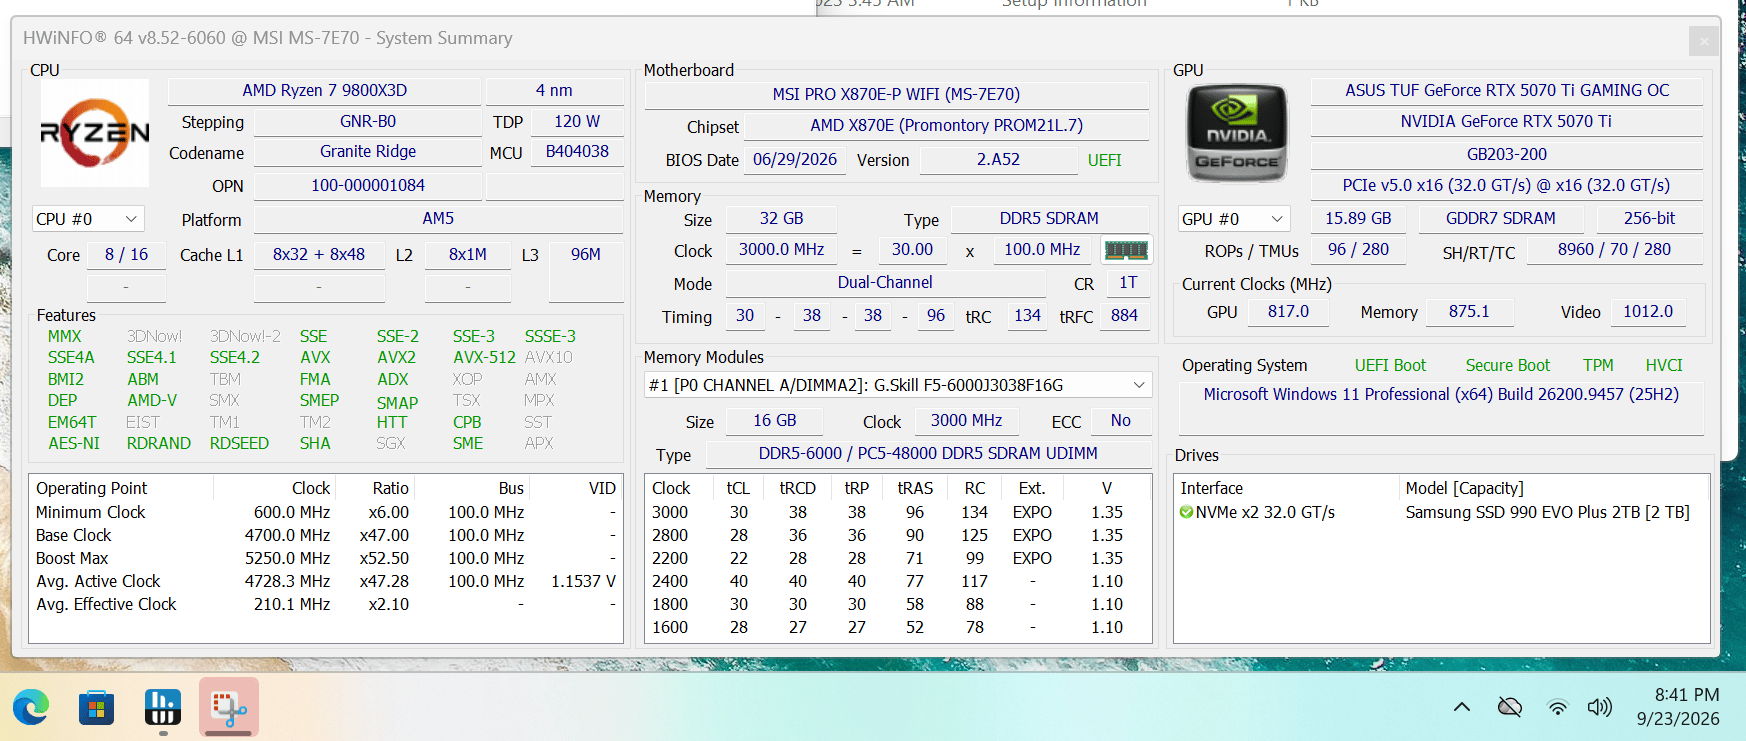Click the volume speaker tray icon
Screen dimensions: 1746x741
coord(1600,707)
